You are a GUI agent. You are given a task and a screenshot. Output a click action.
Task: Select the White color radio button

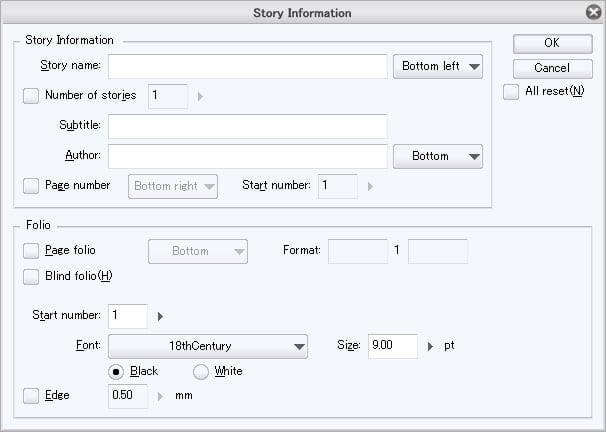(x=201, y=372)
